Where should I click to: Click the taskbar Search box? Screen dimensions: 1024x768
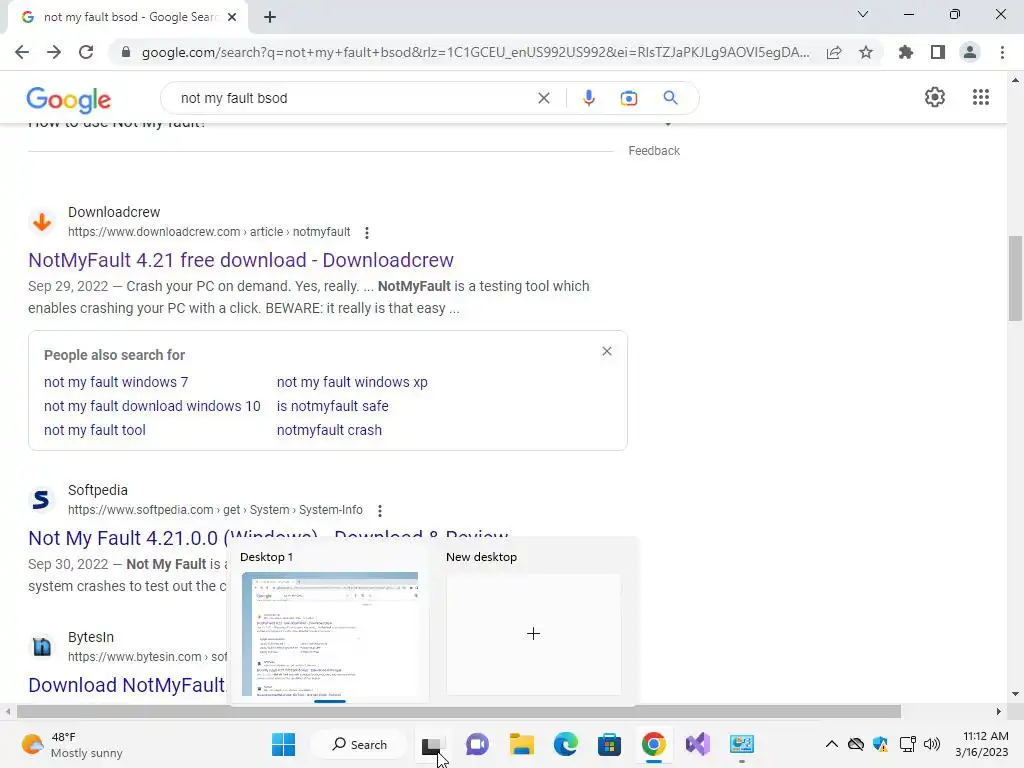pos(359,744)
